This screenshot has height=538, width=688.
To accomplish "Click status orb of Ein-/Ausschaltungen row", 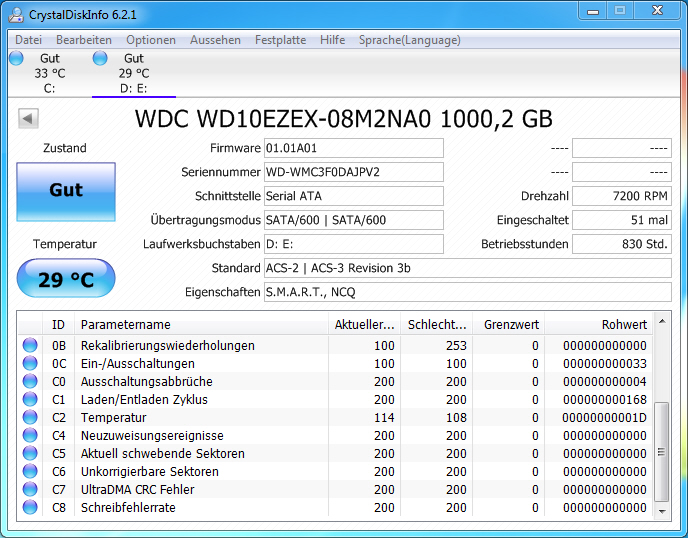I will point(30,363).
